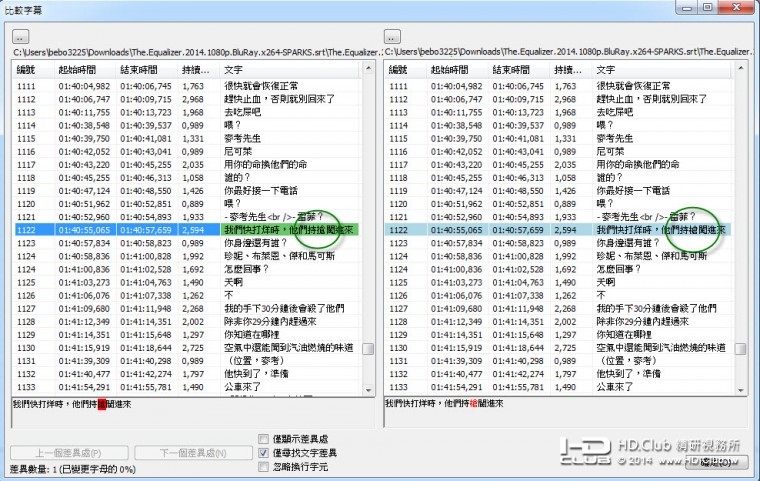
Task: Select row 1112 in the right list
Action: coord(559,99)
